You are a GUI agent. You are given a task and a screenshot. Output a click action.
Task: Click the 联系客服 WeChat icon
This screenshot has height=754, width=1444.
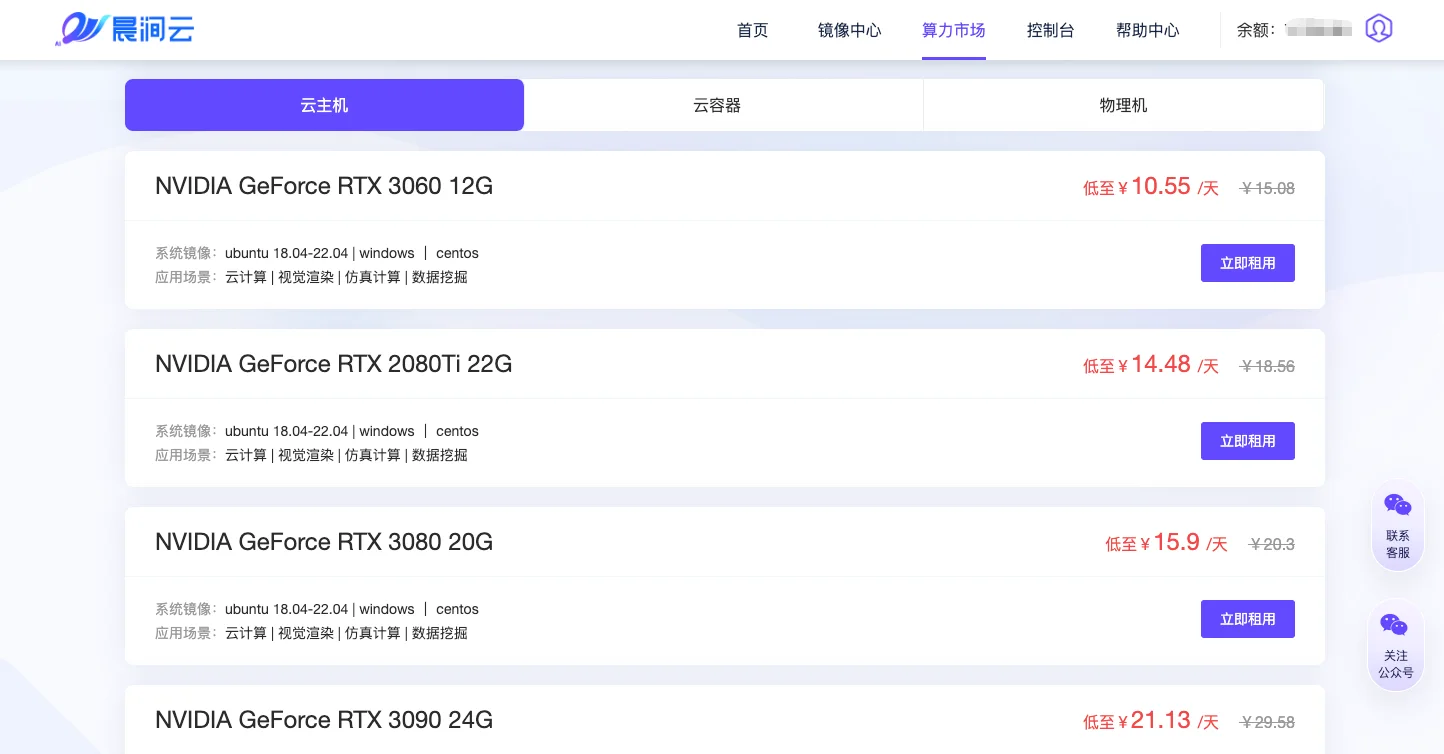tap(1398, 505)
